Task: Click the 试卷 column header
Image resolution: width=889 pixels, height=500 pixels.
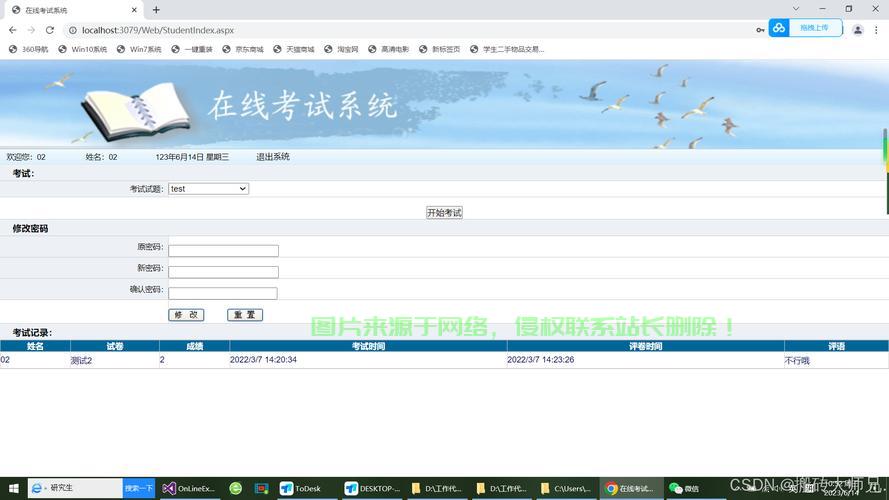Action: click(115, 346)
